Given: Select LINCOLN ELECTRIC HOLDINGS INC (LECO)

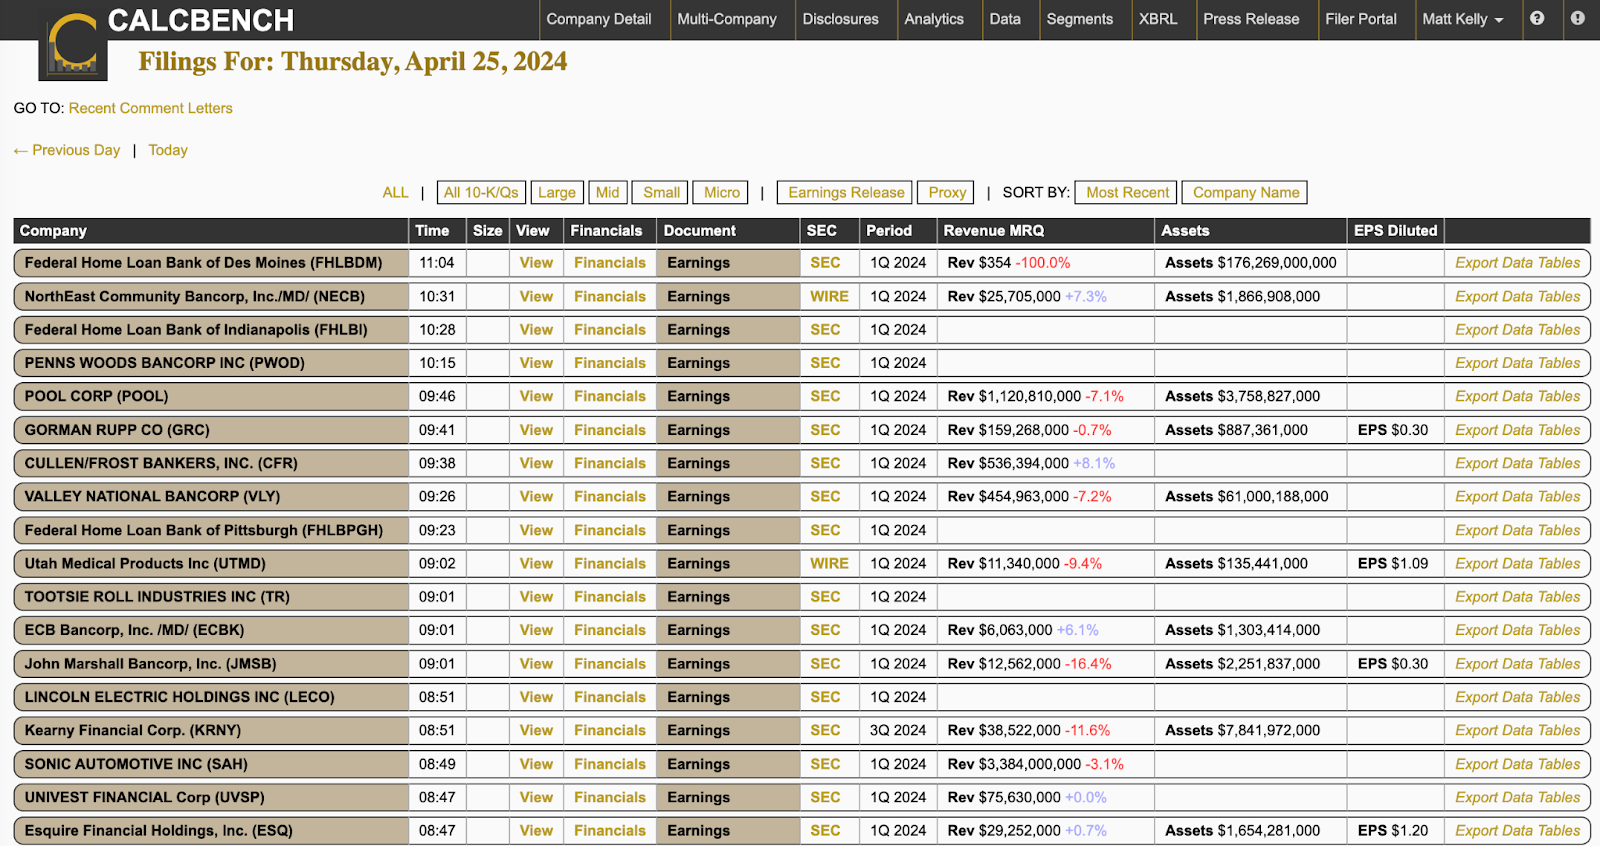Looking at the screenshot, I should (x=179, y=697).
